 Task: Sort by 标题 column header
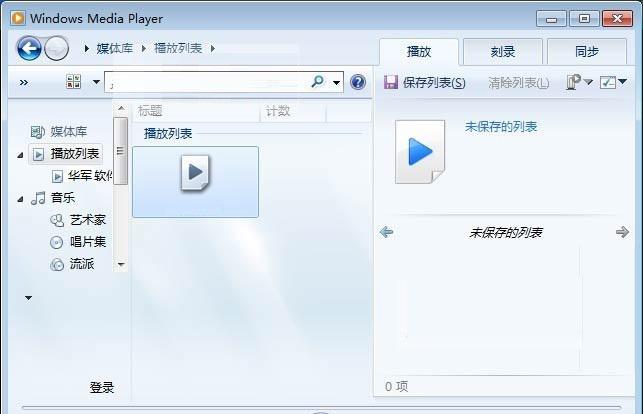coord(196,111)
